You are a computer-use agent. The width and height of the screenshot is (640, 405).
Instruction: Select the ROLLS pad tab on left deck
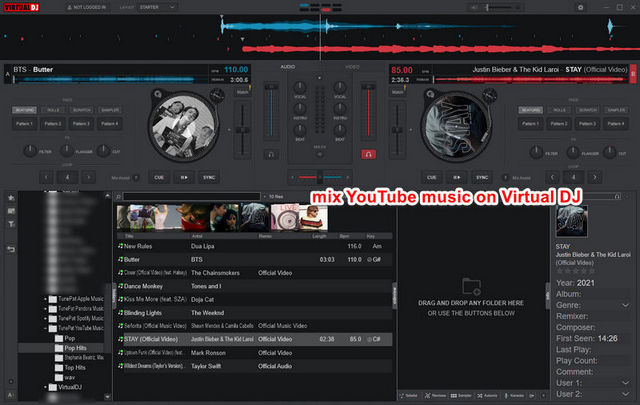pyautogui.click(x=53, y=110)
